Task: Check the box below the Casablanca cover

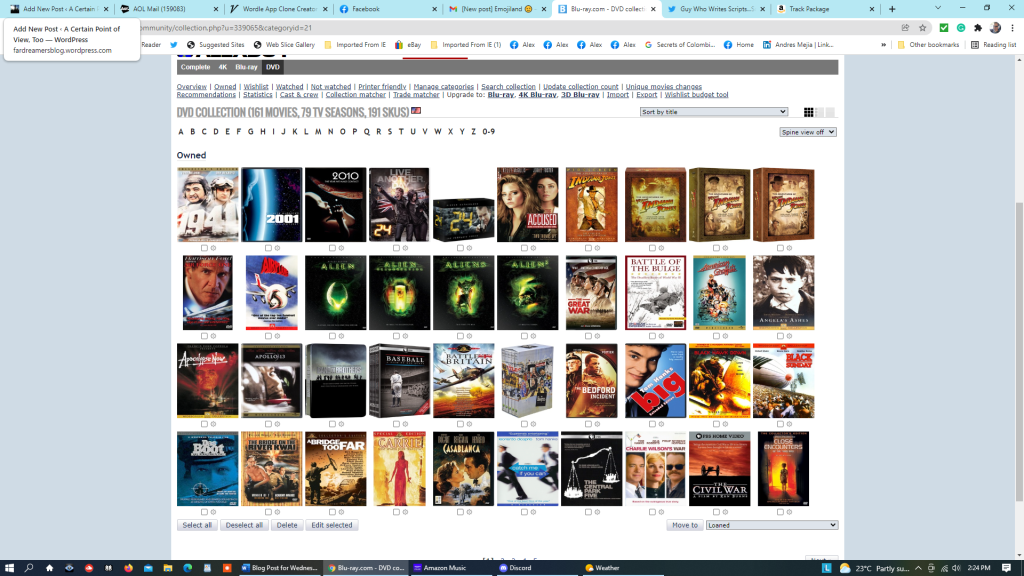Action: pos(460,512)
